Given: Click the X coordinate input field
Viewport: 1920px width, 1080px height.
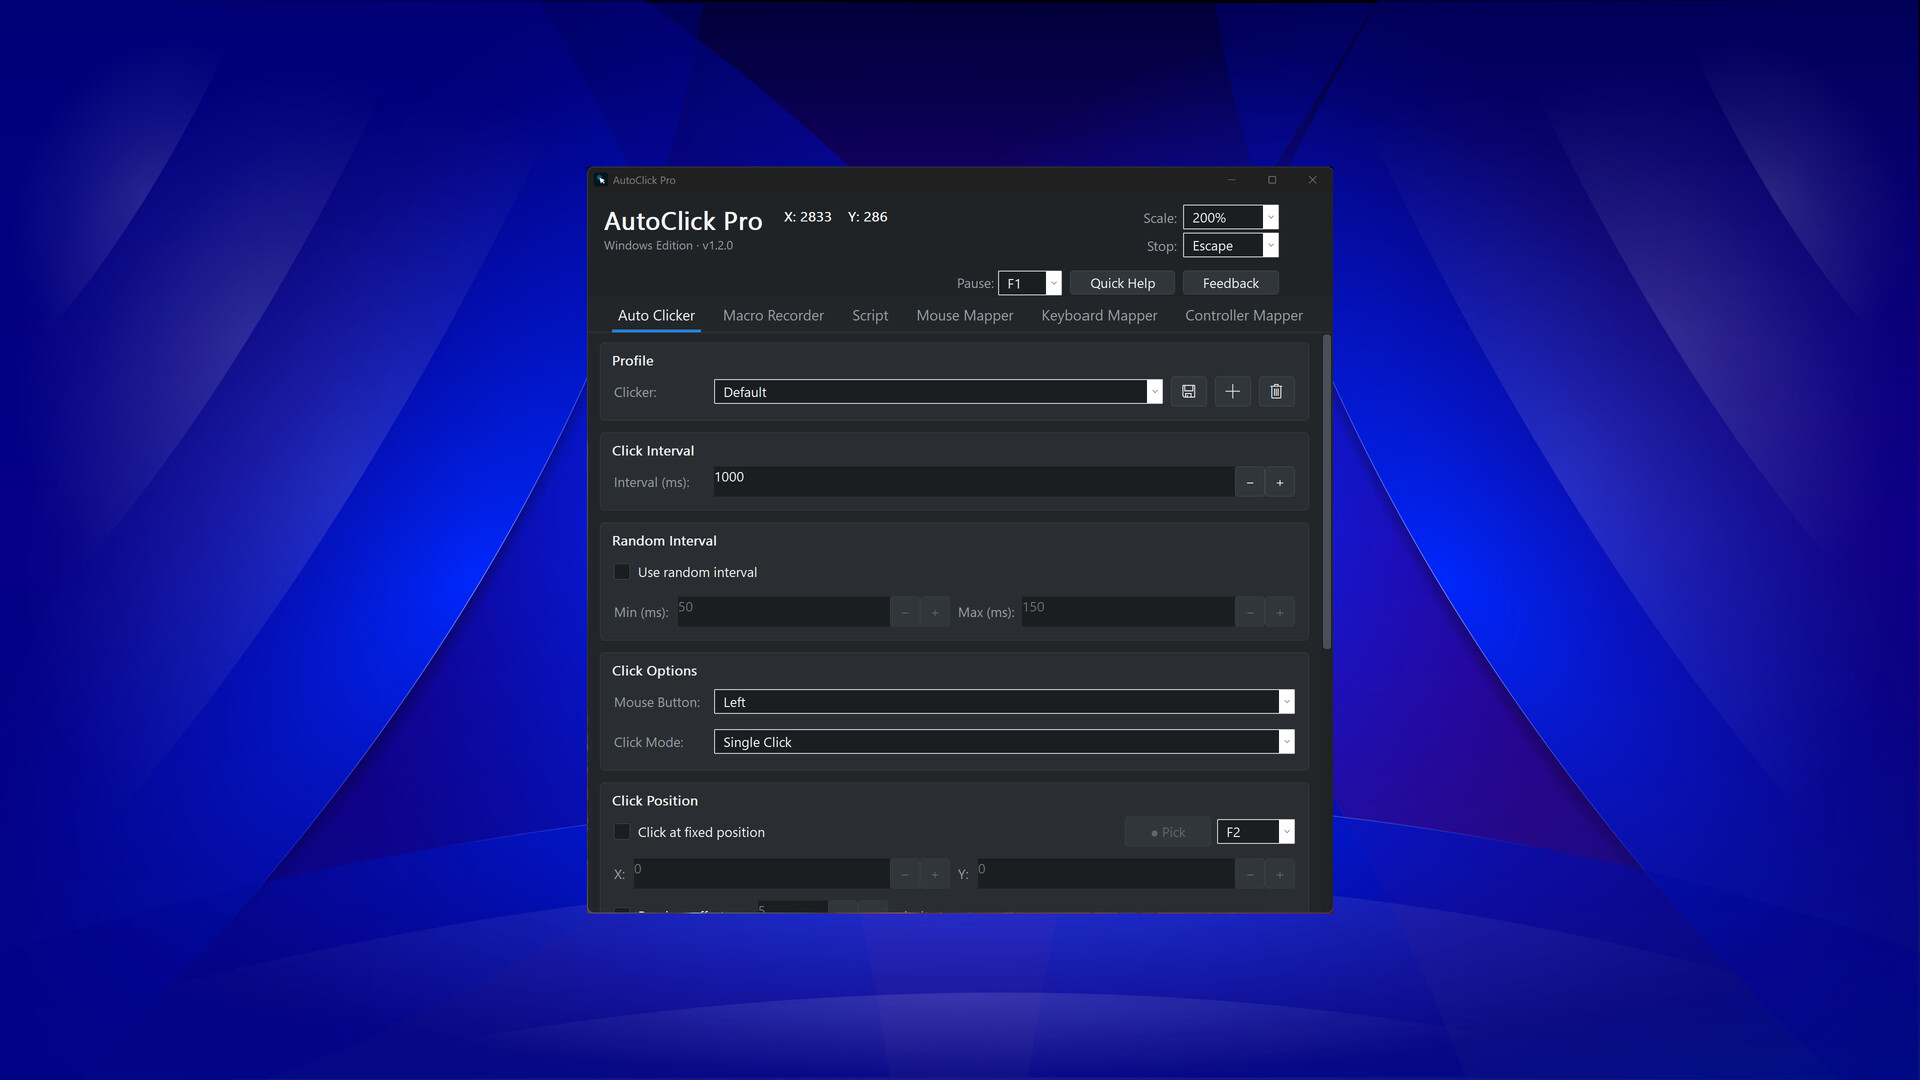Looking at the screenshot, I should pos(761,874).
